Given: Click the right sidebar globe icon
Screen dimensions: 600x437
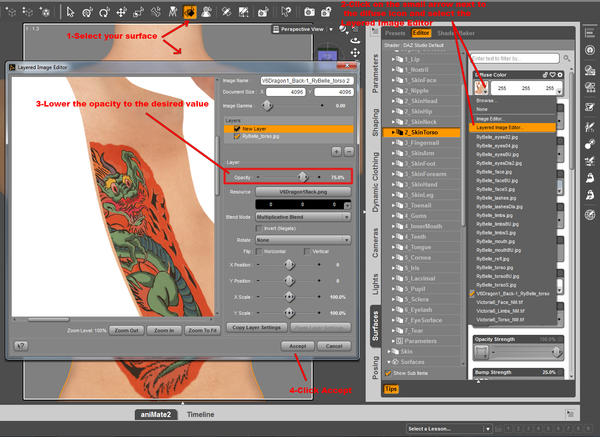Looking at the screenshot, I should coord(590,214).
